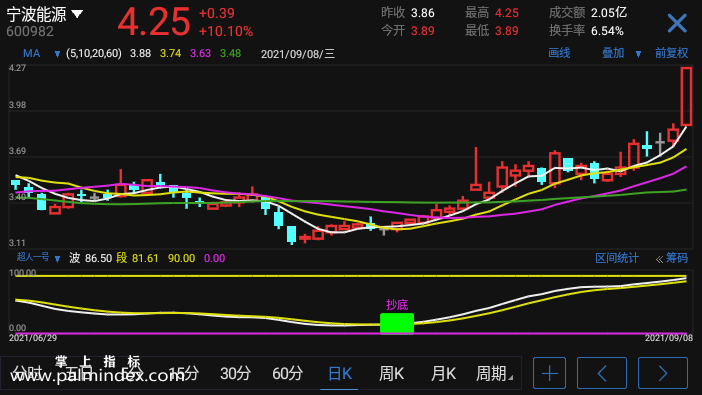Select the 30分 timeframe tab

(235, 373)
